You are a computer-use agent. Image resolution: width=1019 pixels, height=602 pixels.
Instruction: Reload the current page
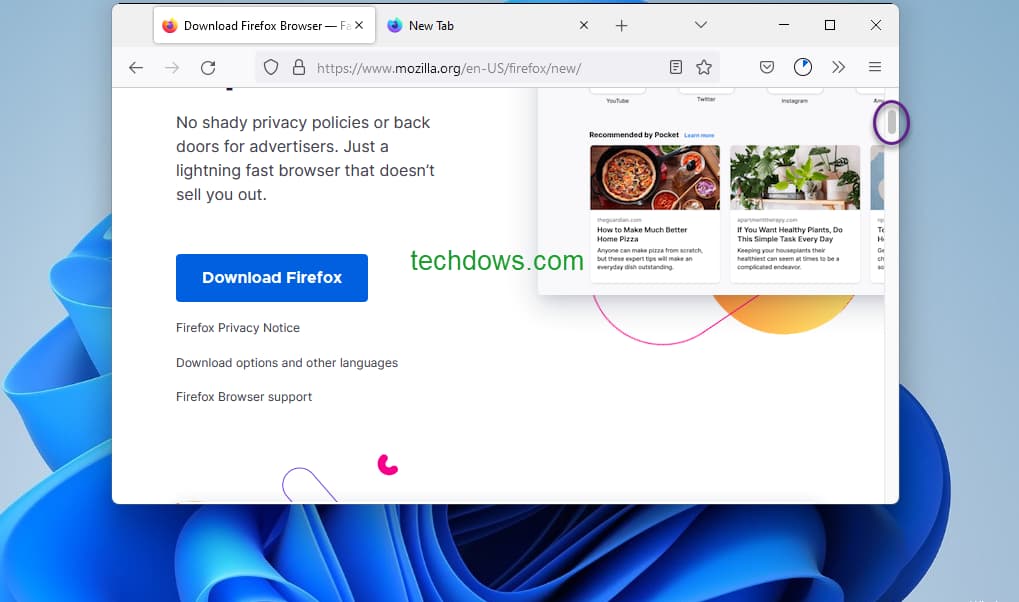point(208,68)
